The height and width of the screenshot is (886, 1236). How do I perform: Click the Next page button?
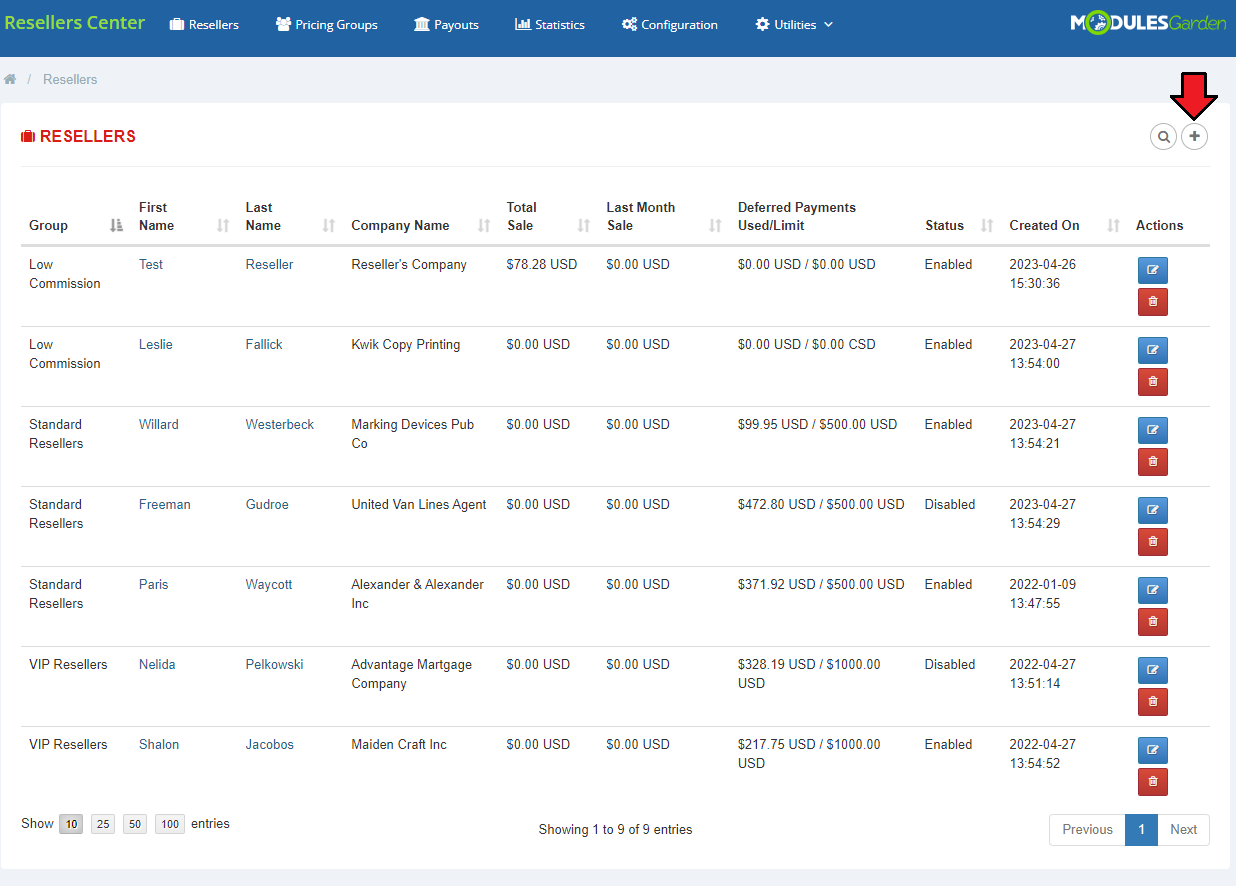[x=1183, y=829]
